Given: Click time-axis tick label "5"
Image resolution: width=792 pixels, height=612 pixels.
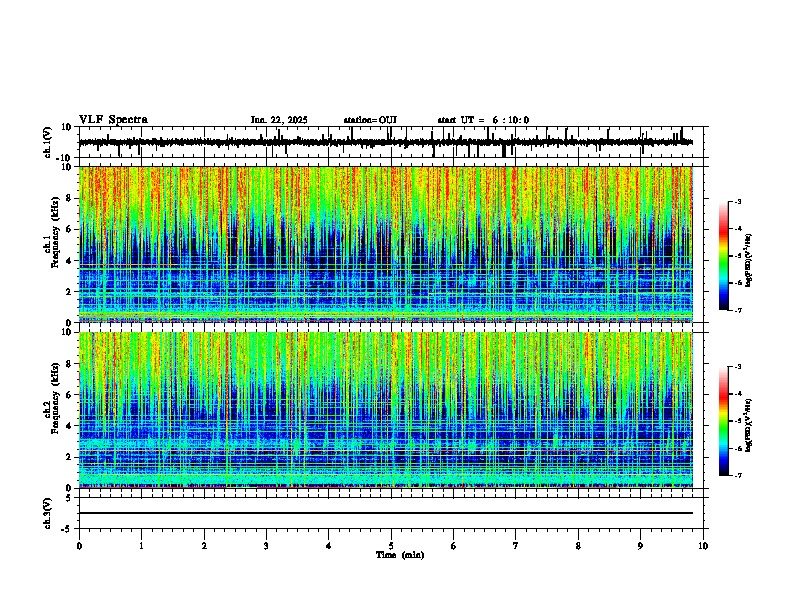Looking at the screenshot, I should [391, 546].
